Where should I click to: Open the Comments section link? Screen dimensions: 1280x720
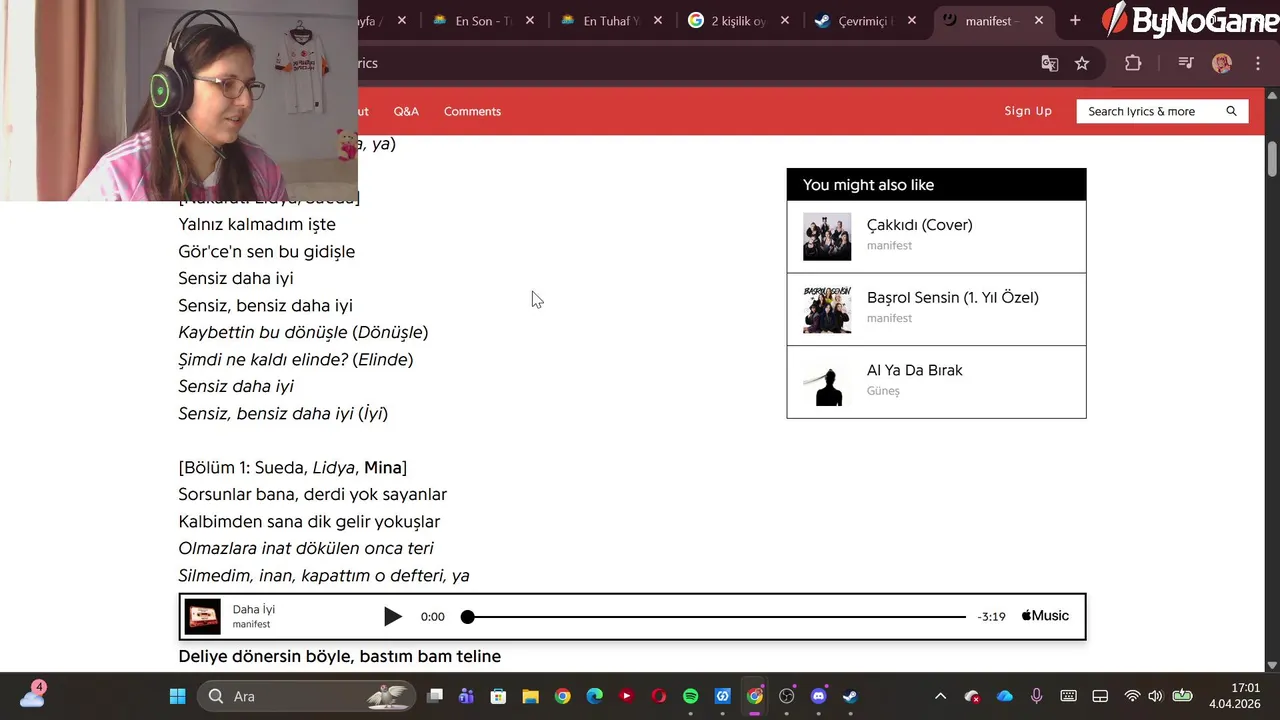pyautogui.click(x=472, y=111)
